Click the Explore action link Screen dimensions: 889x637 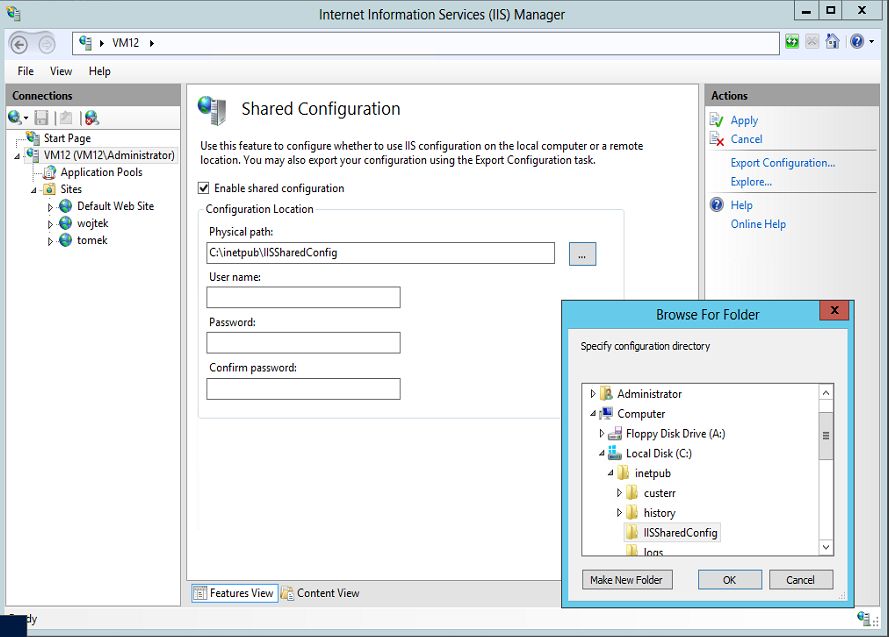[751, 182]
